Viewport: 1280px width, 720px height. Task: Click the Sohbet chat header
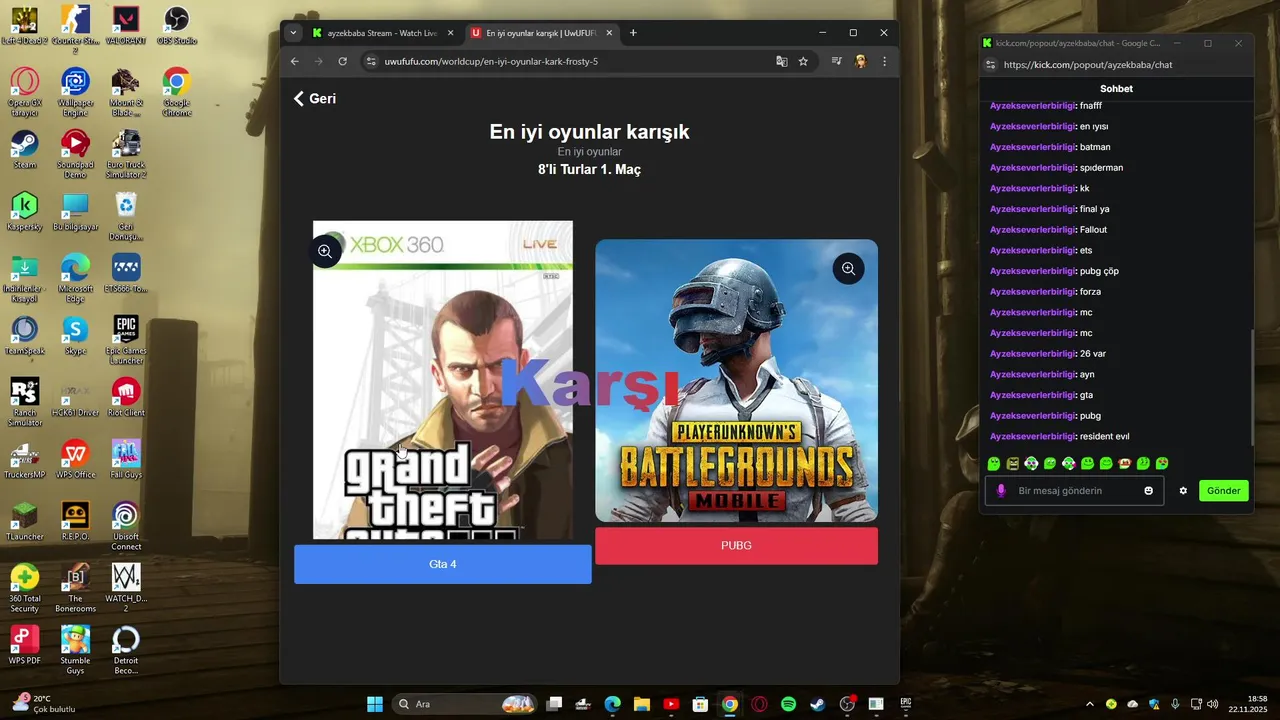(1116, 89)
